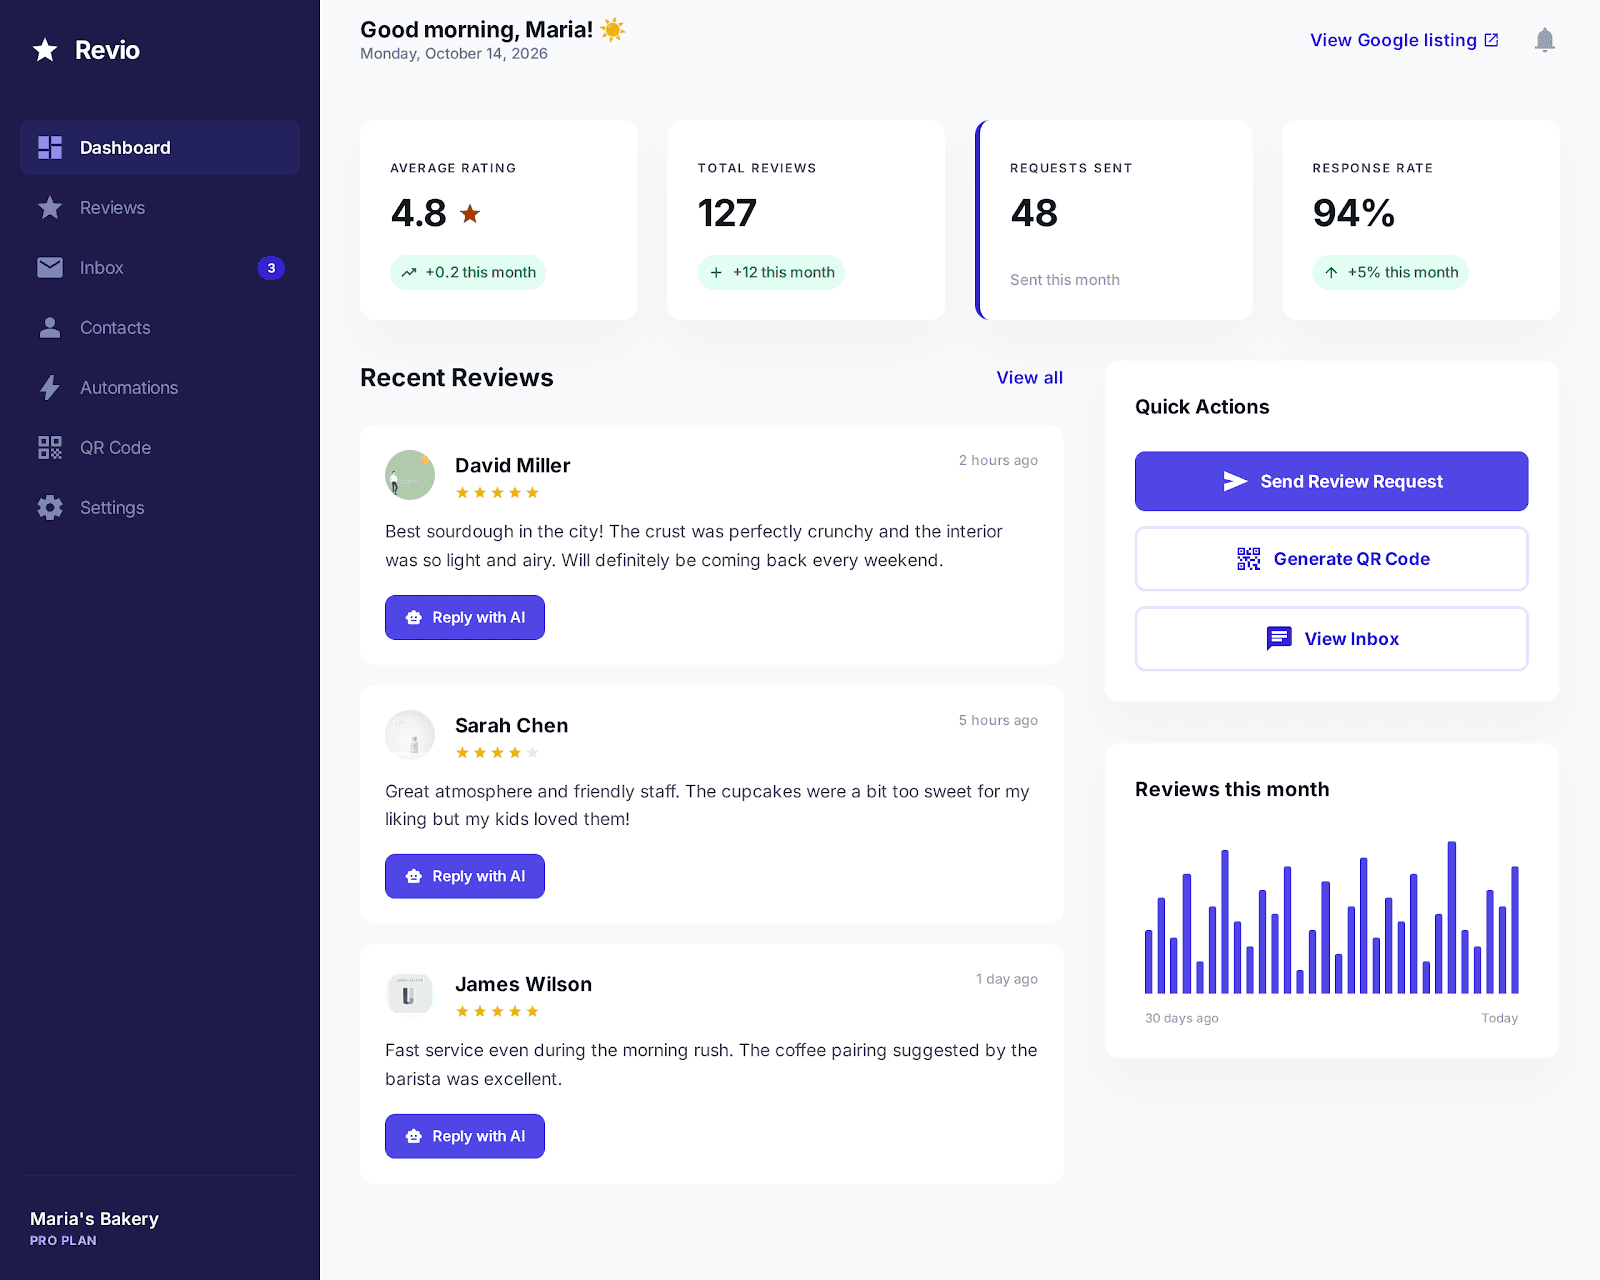The height and width of the screenshot is (1280, 1600).
Task: Open Settings with the gear icon
Action: (x=49, y=507)
